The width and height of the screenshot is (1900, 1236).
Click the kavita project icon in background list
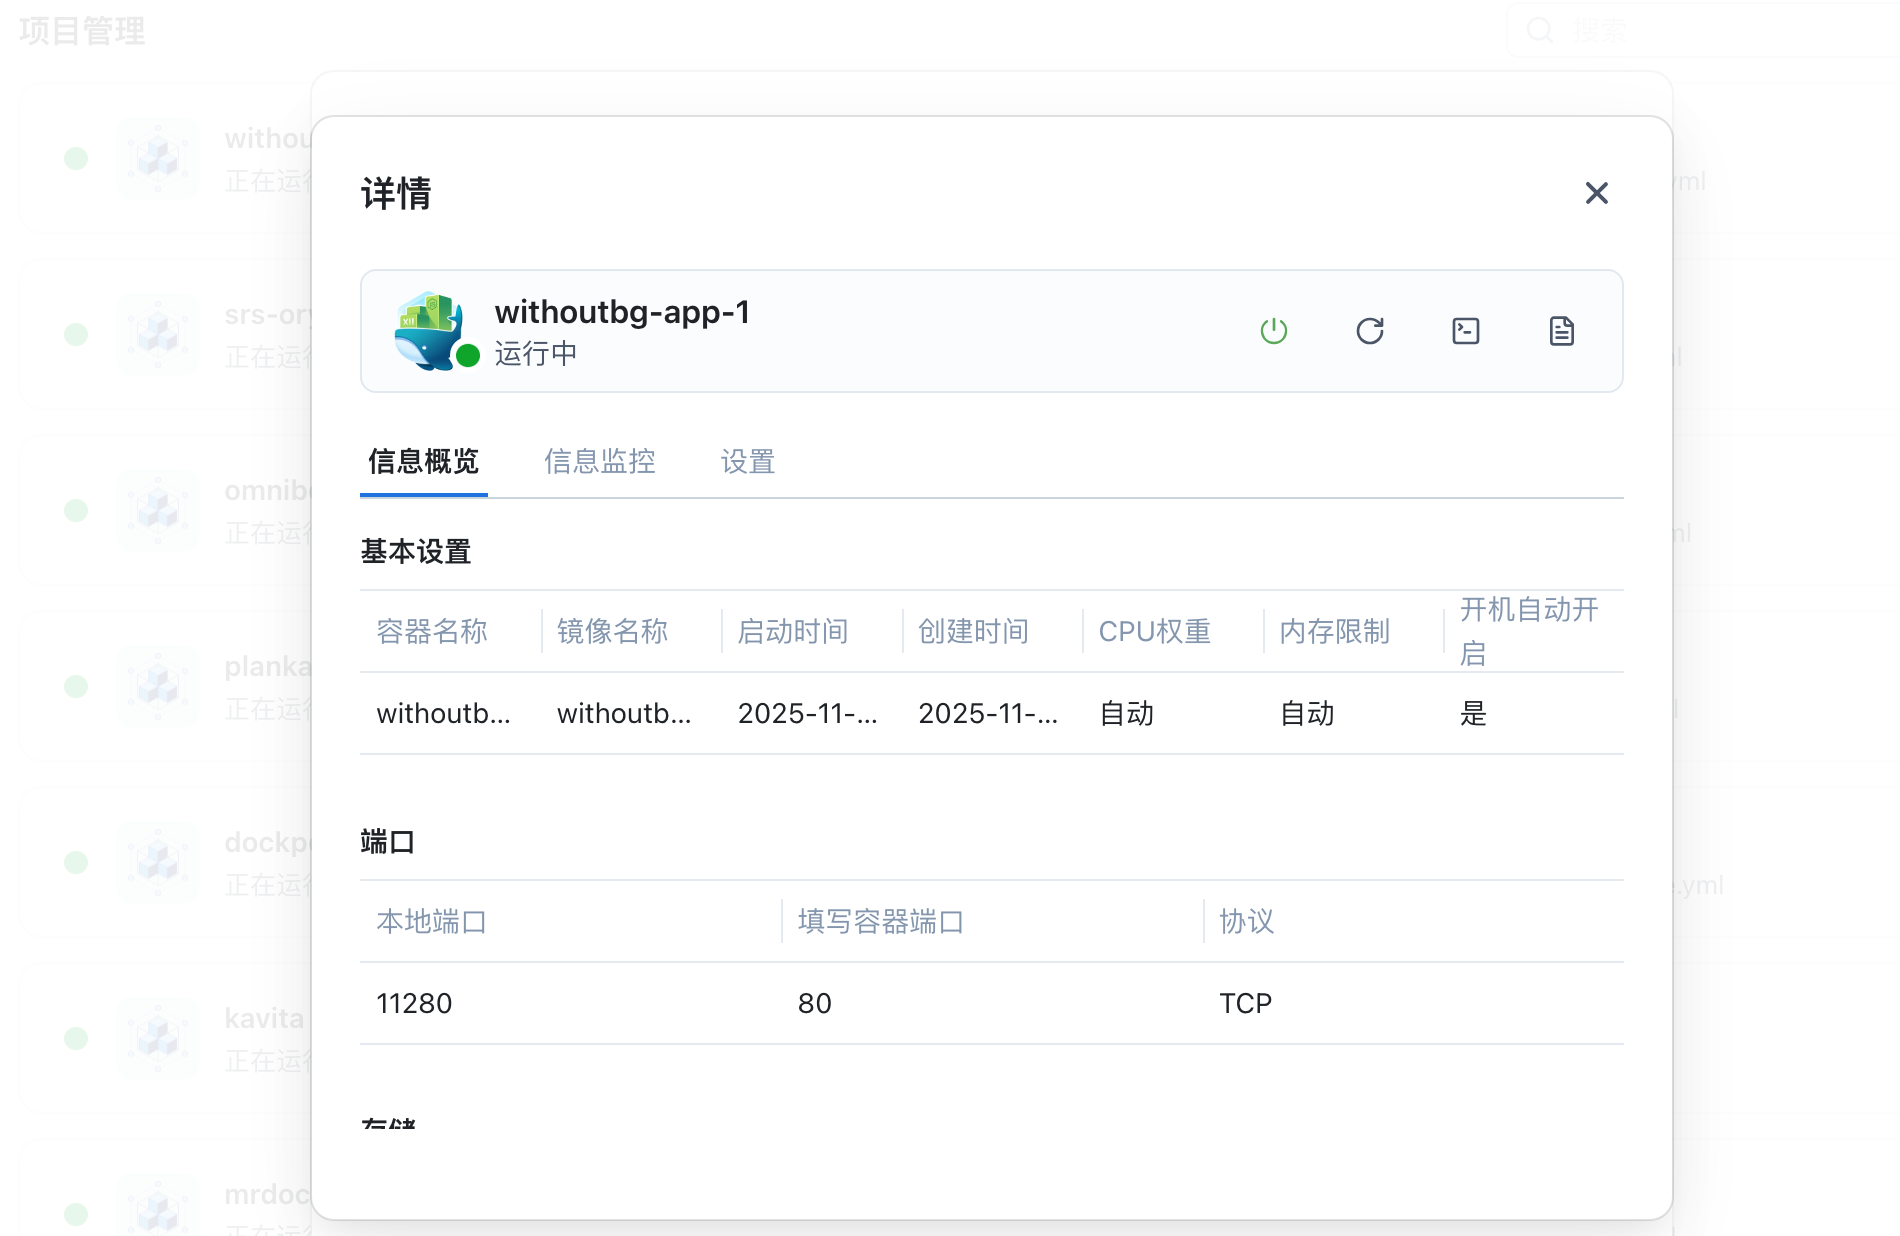click(x=158, y=1038)
